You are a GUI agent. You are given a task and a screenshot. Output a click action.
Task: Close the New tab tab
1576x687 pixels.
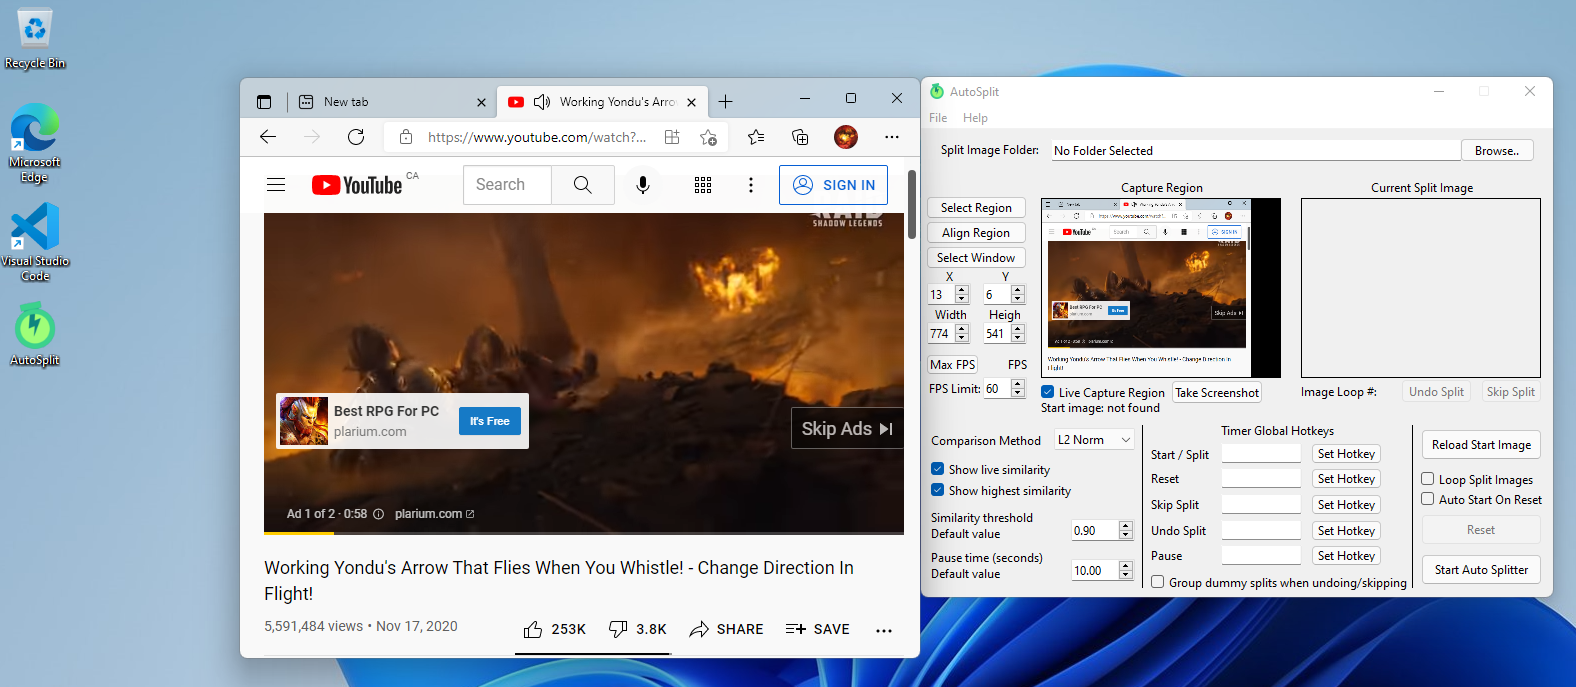click(x=481, y=102)
